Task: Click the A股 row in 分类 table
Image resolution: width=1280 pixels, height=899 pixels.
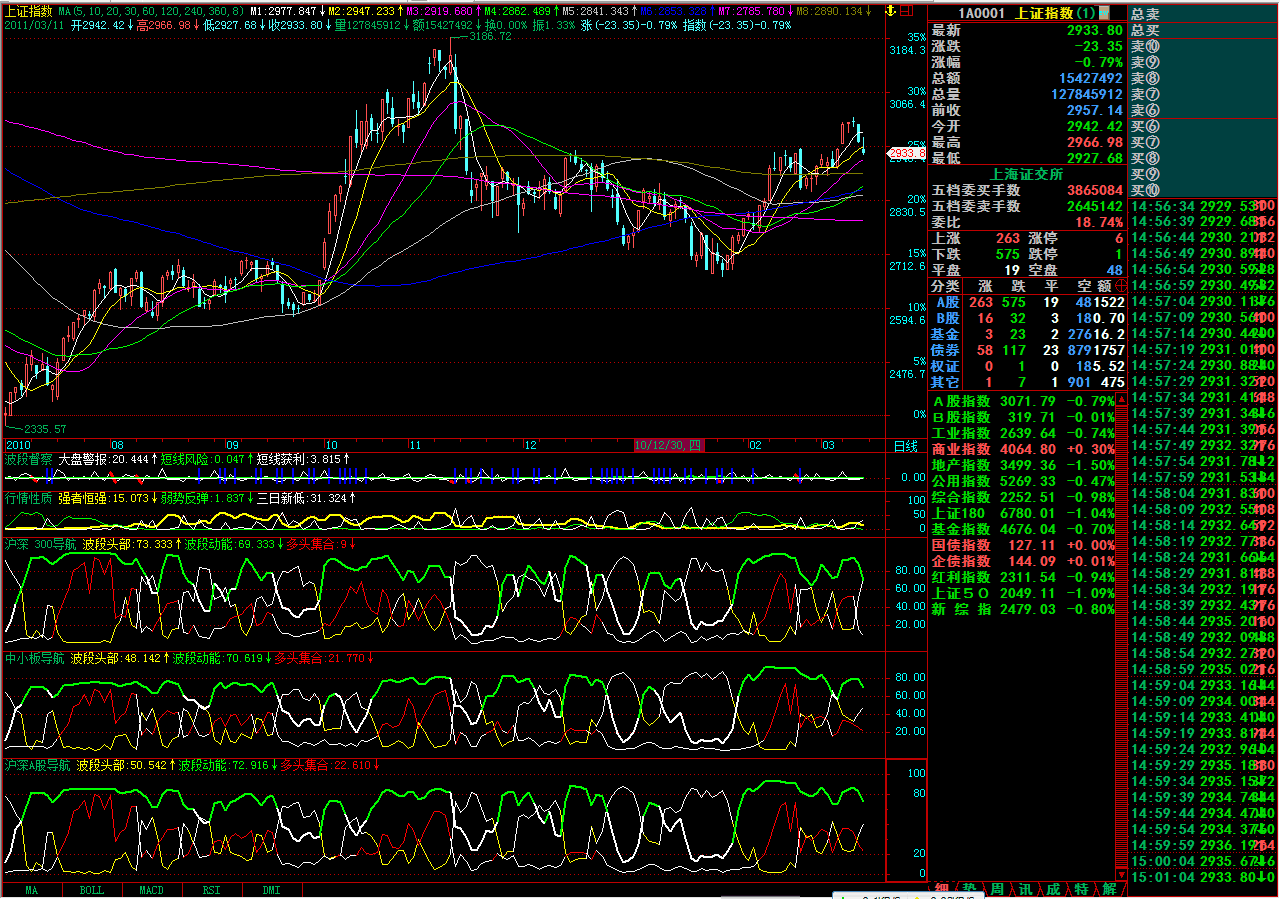Action: point(1028,302)
